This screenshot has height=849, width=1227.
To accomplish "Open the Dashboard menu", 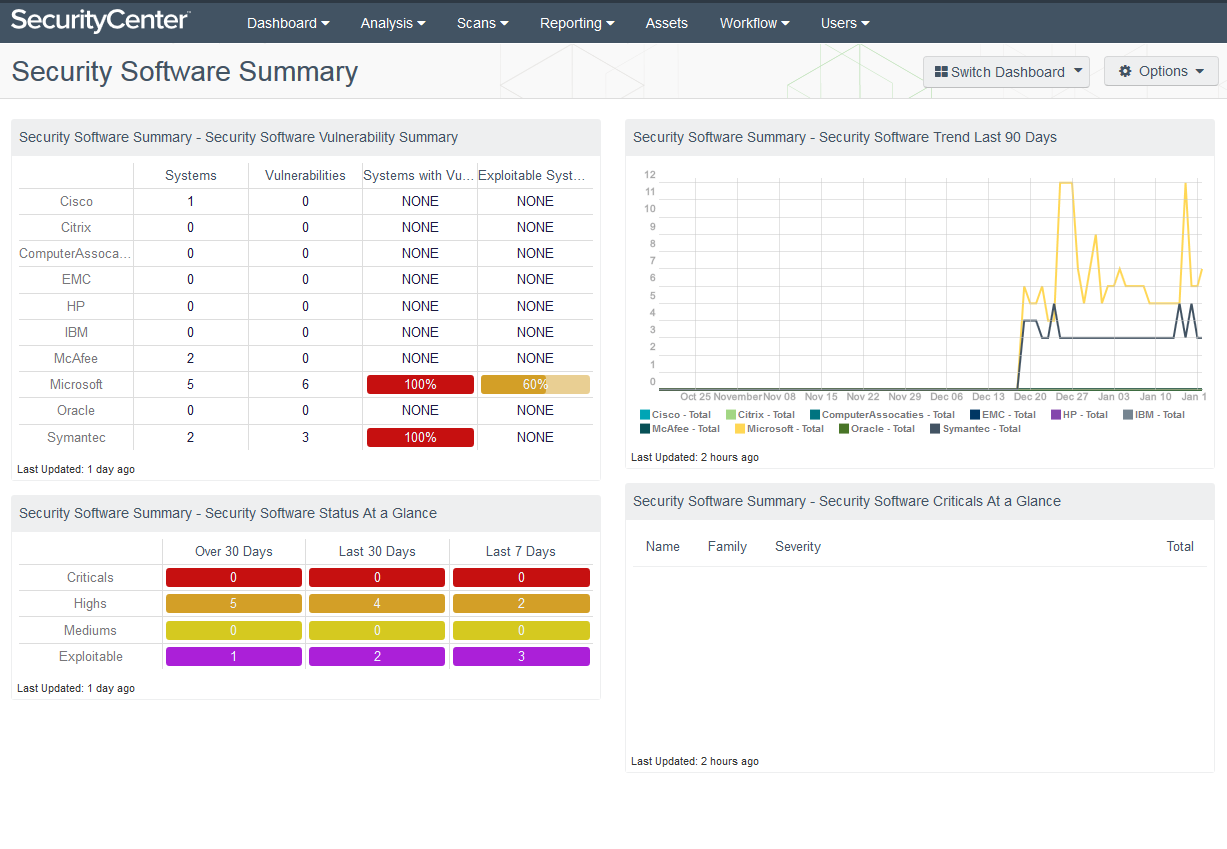I will coord(288,23).
